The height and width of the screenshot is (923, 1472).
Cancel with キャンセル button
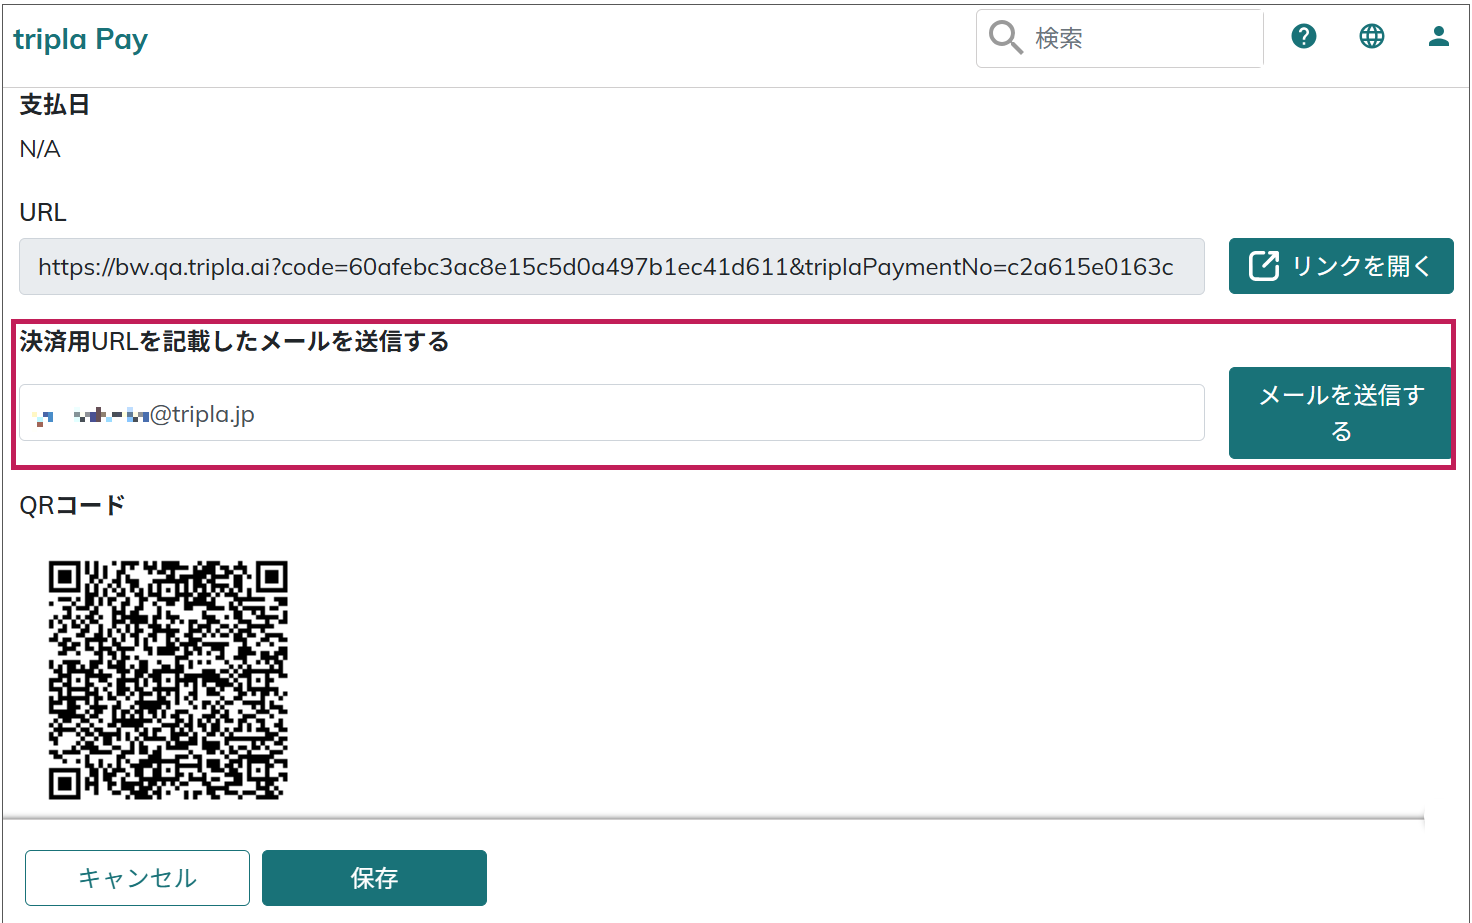click(137, 878)
